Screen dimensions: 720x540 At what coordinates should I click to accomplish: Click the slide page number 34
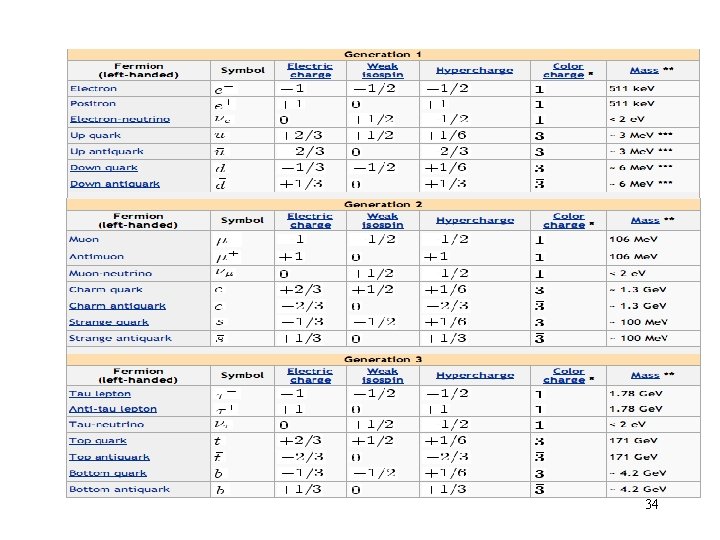coord(652,505)
